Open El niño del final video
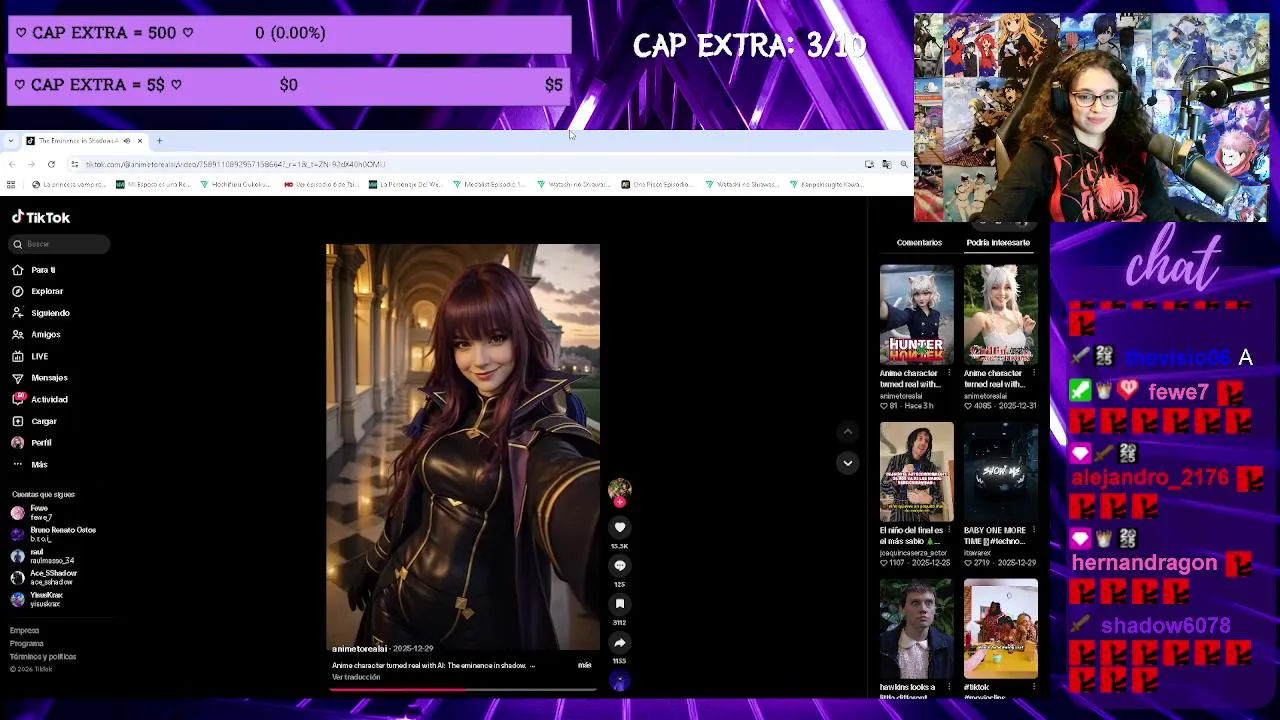1280x720 pixels. (x=916, y=472)
